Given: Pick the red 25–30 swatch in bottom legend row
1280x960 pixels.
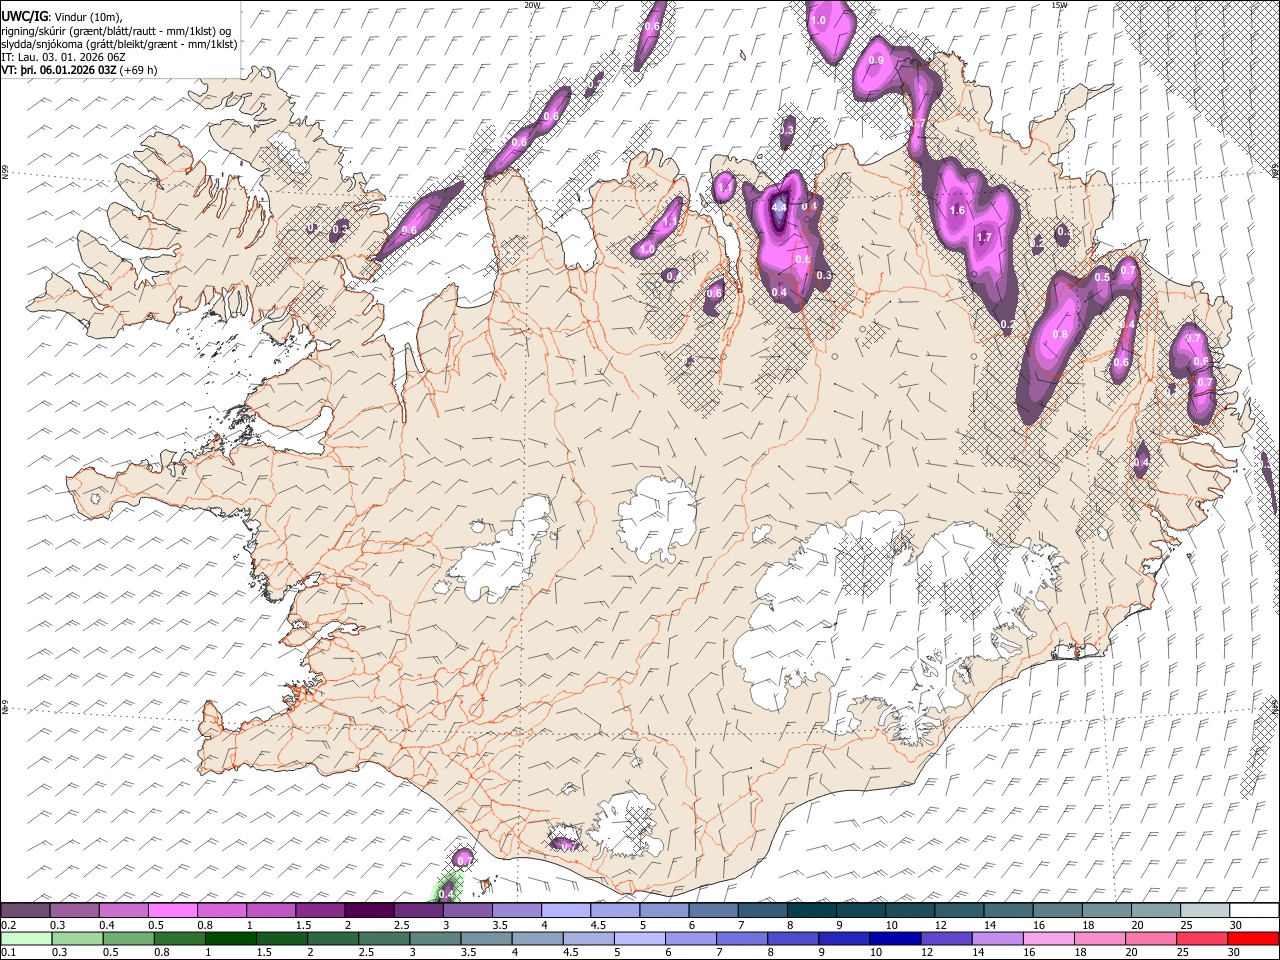Looking at the screenshot, I should (1202, 938).
